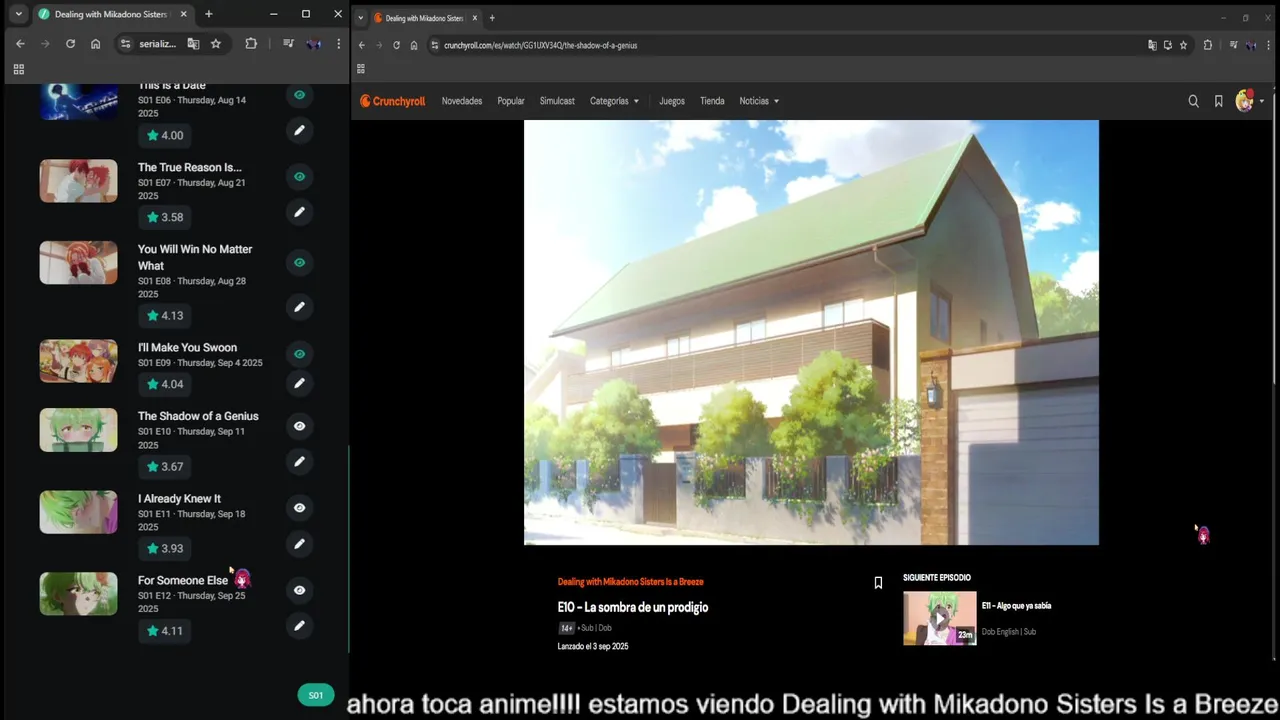1280x720 pixels.
Task: Bookmark the Crunchyroll page with the star
Action: pyautogui.click(x=1183, y=45)
